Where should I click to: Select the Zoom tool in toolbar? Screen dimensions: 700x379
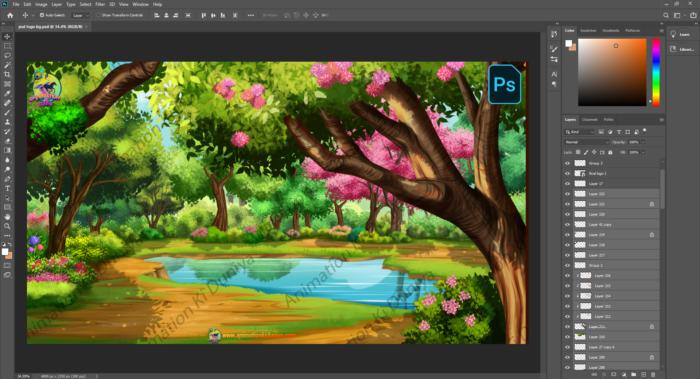tap(7, 226)
